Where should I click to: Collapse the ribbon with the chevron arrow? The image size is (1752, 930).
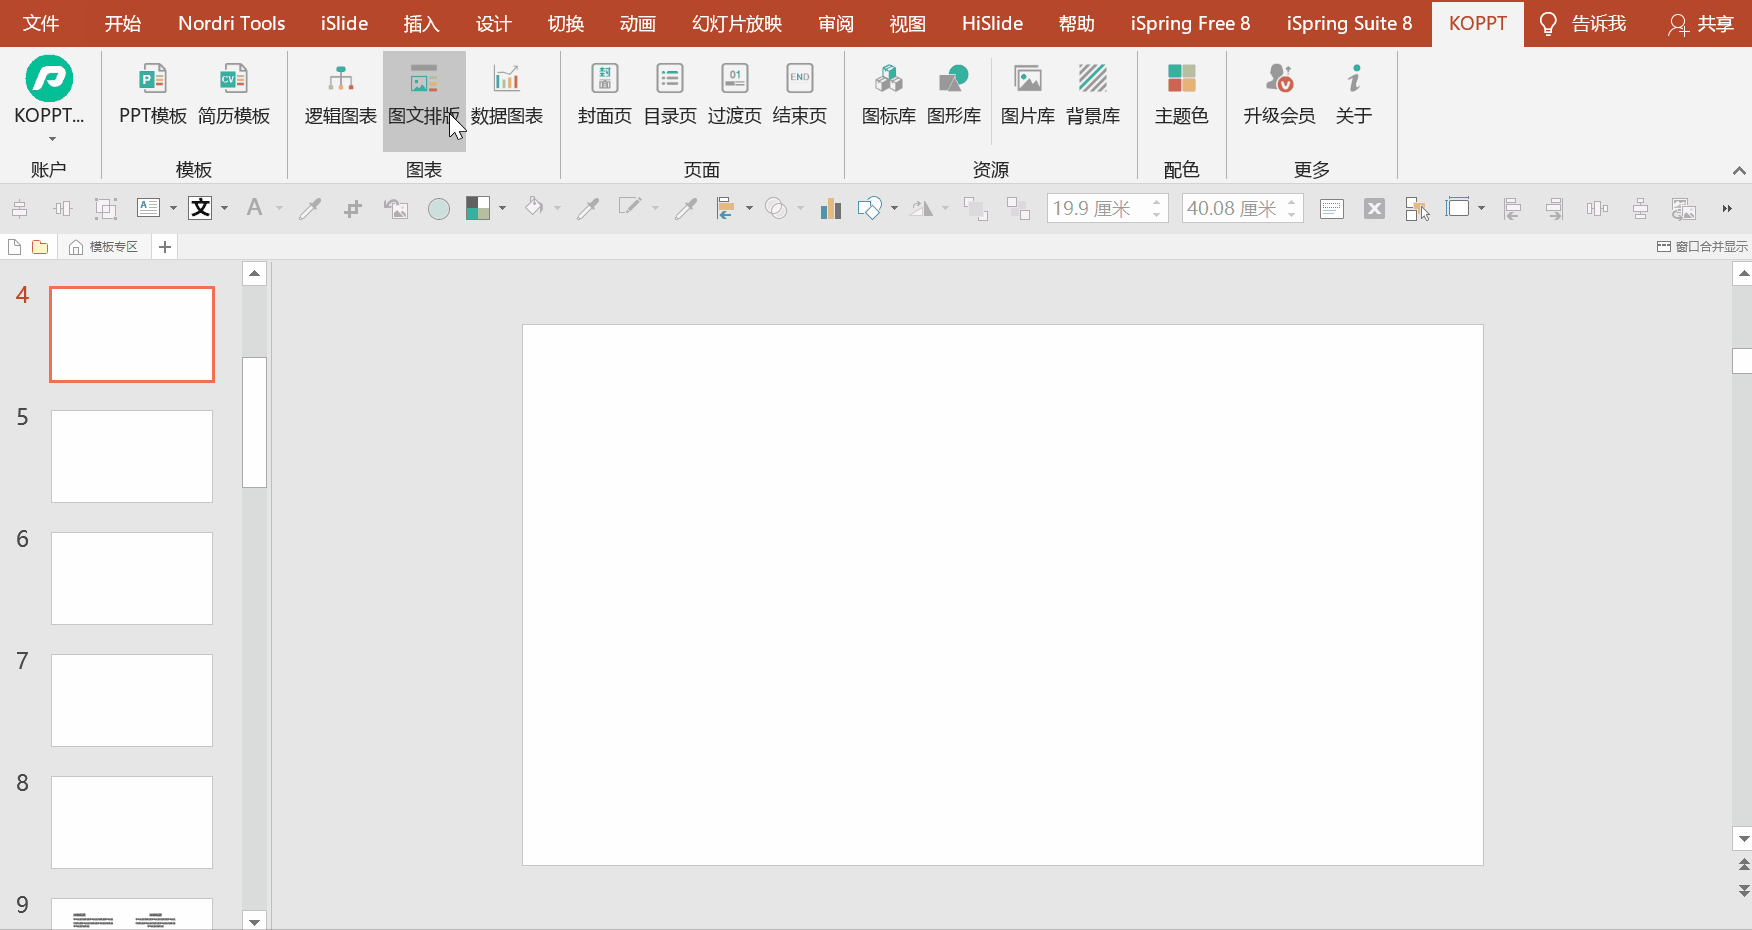pyautogui.click(x=1739, y=171)
